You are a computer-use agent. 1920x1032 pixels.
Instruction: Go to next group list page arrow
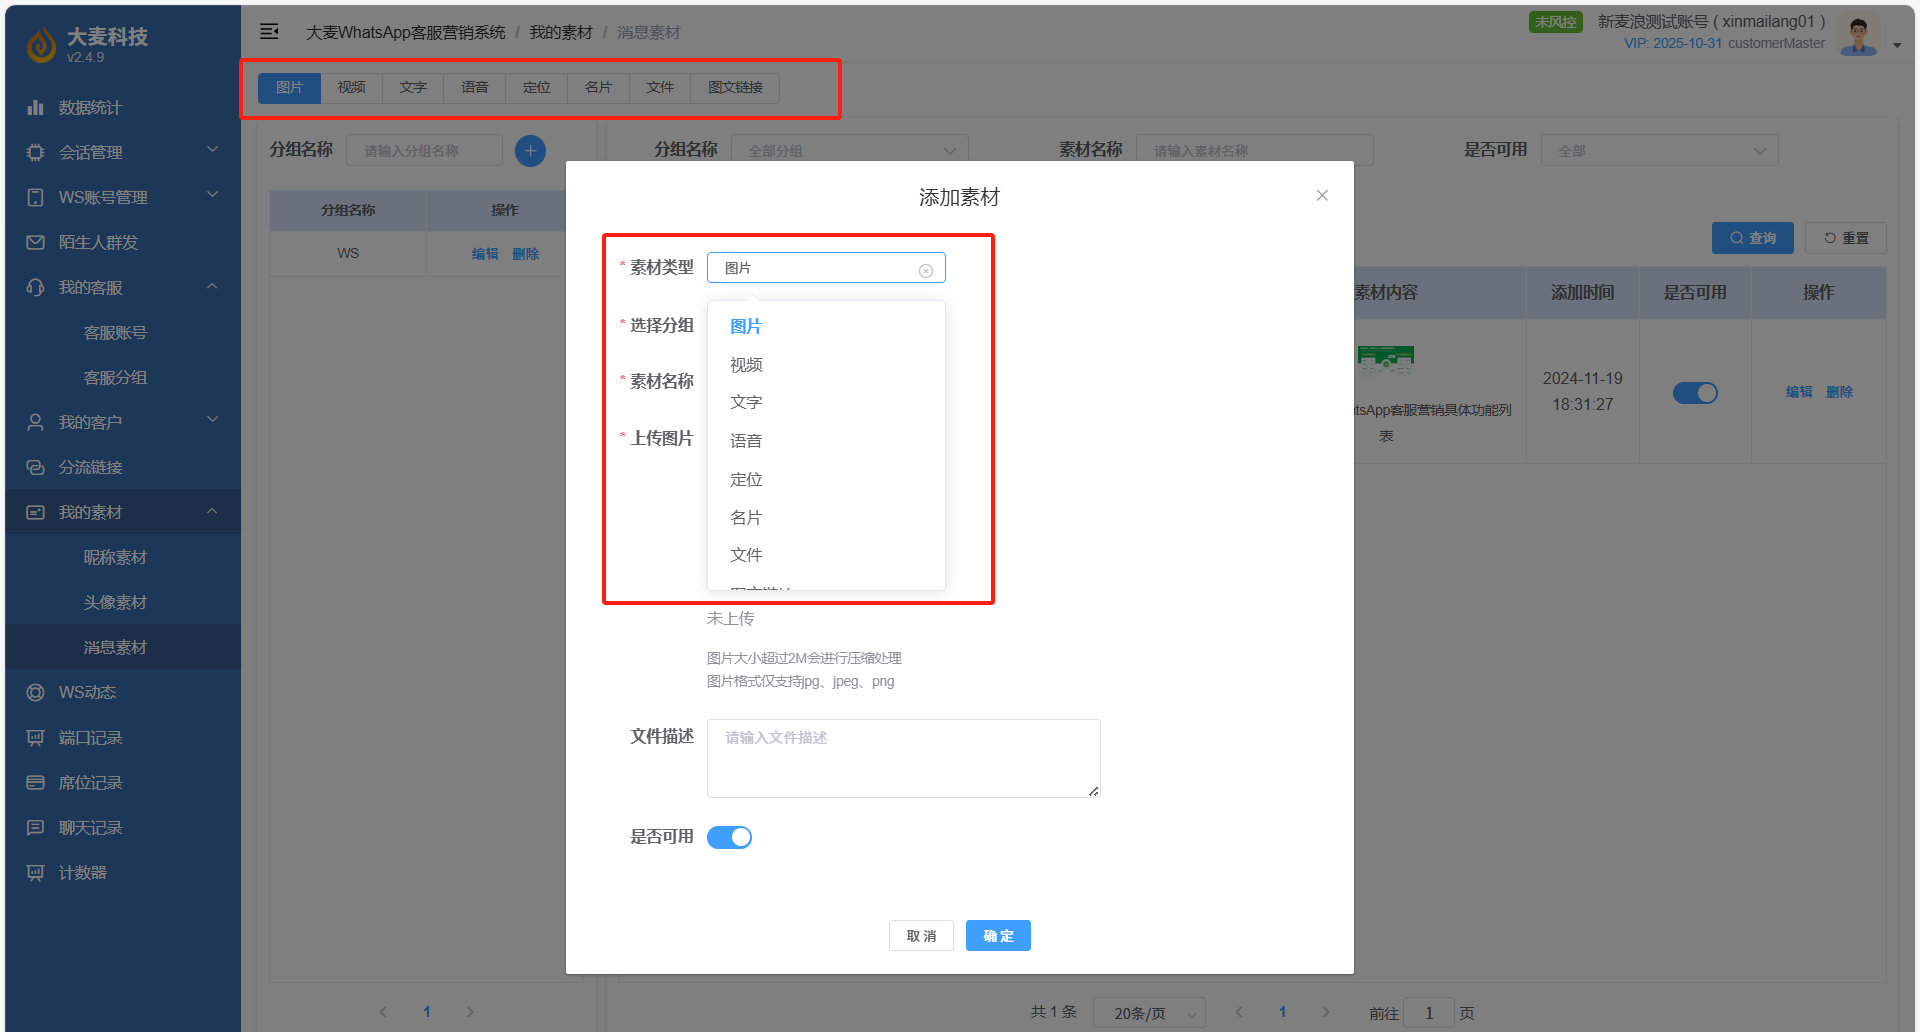[x=470, y=1012]
